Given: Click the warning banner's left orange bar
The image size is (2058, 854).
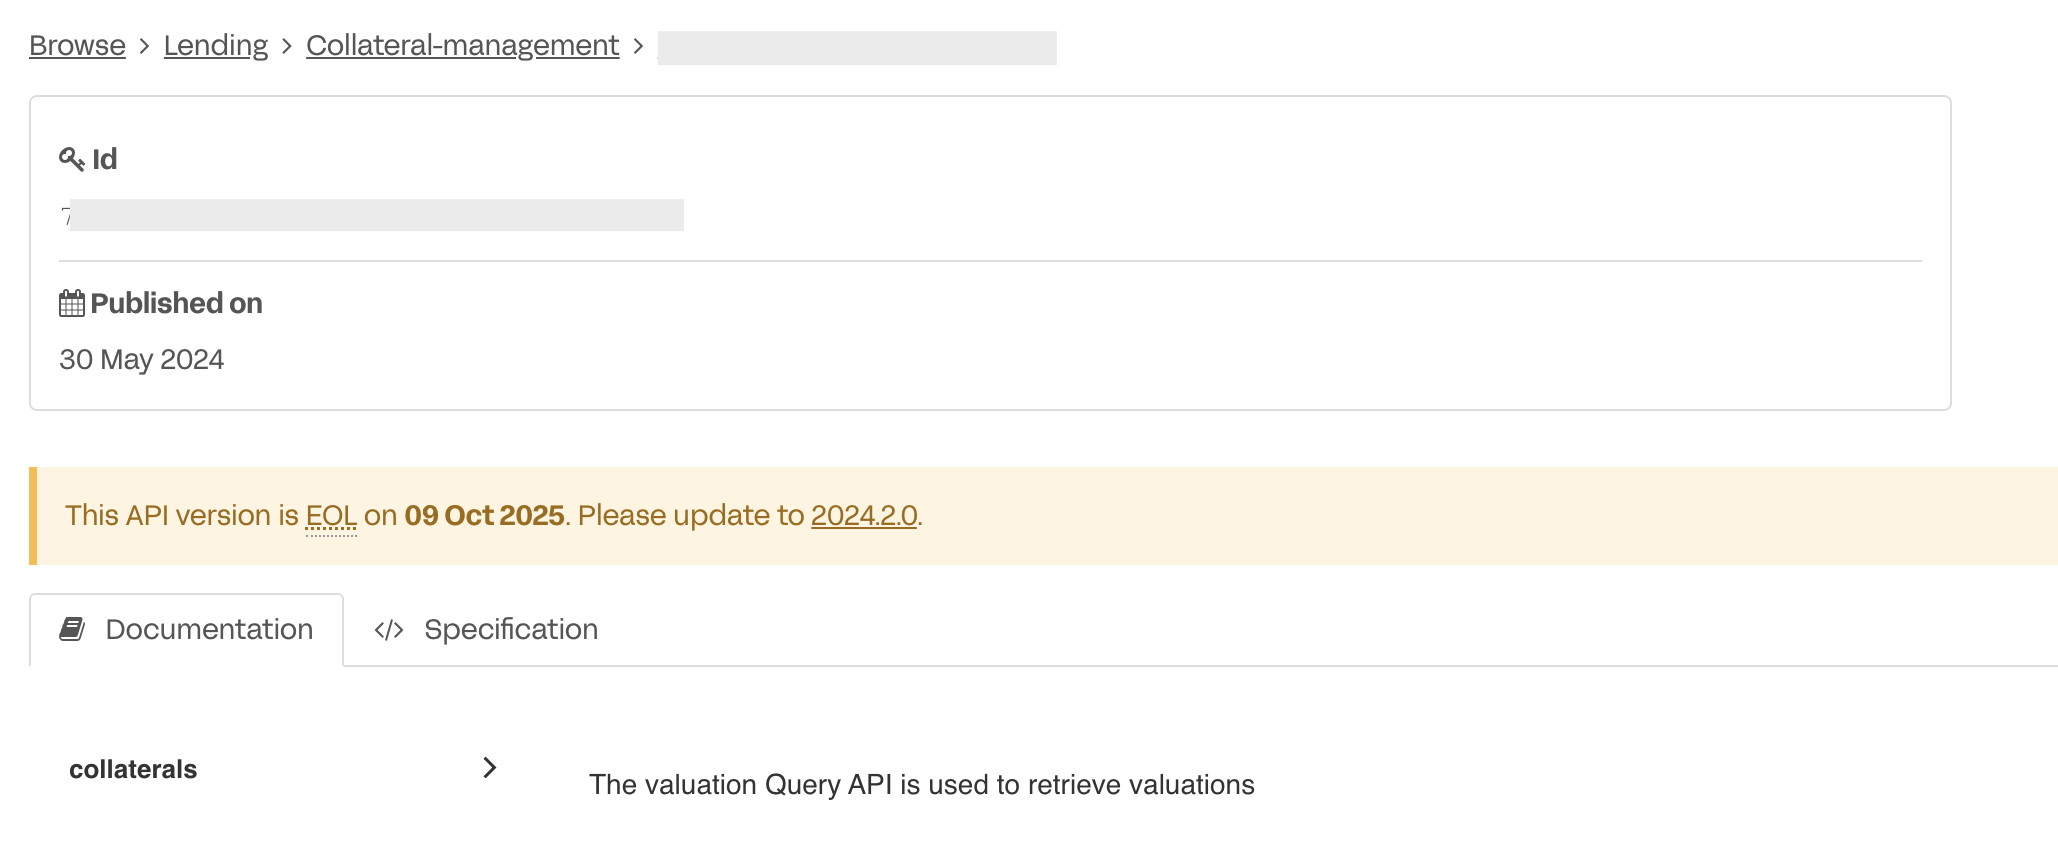Looking at the screenshot, I should [x=34, y=514].
